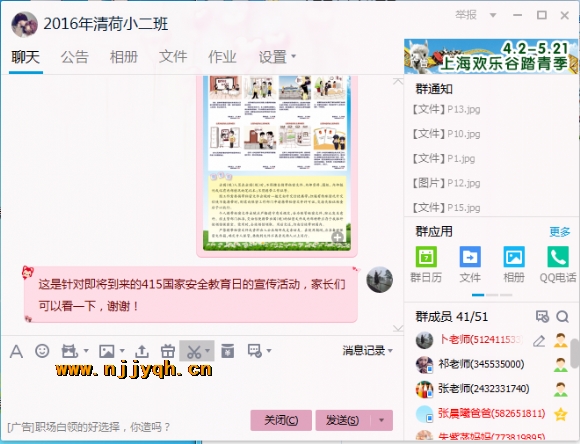Screen dimensions: 580x444
Task: Expand the 设置 dropdown arrow
Action: pos(294,56)
